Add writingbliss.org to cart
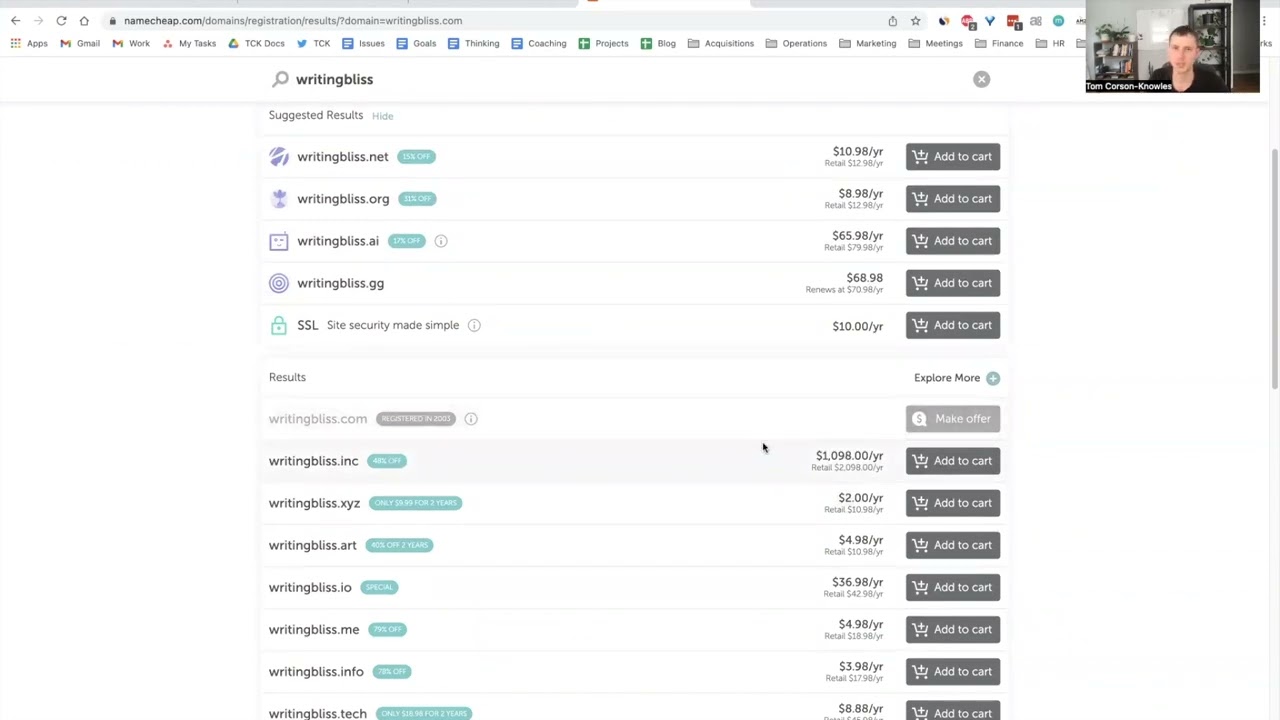 coord(952,199)
